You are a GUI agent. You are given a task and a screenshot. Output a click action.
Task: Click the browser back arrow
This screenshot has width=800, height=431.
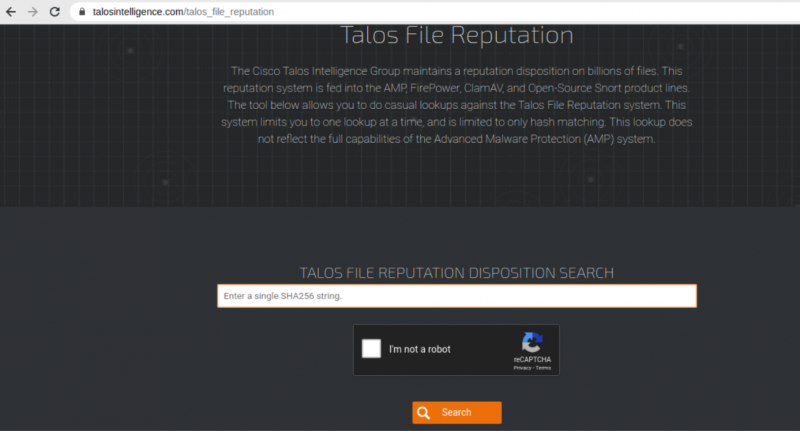(x=12, y=11)
